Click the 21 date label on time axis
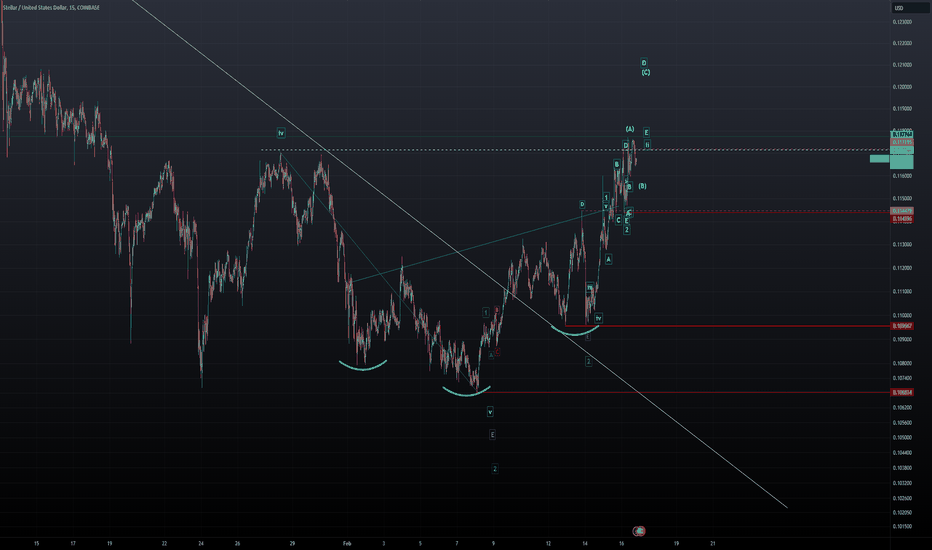 point(713,543)
